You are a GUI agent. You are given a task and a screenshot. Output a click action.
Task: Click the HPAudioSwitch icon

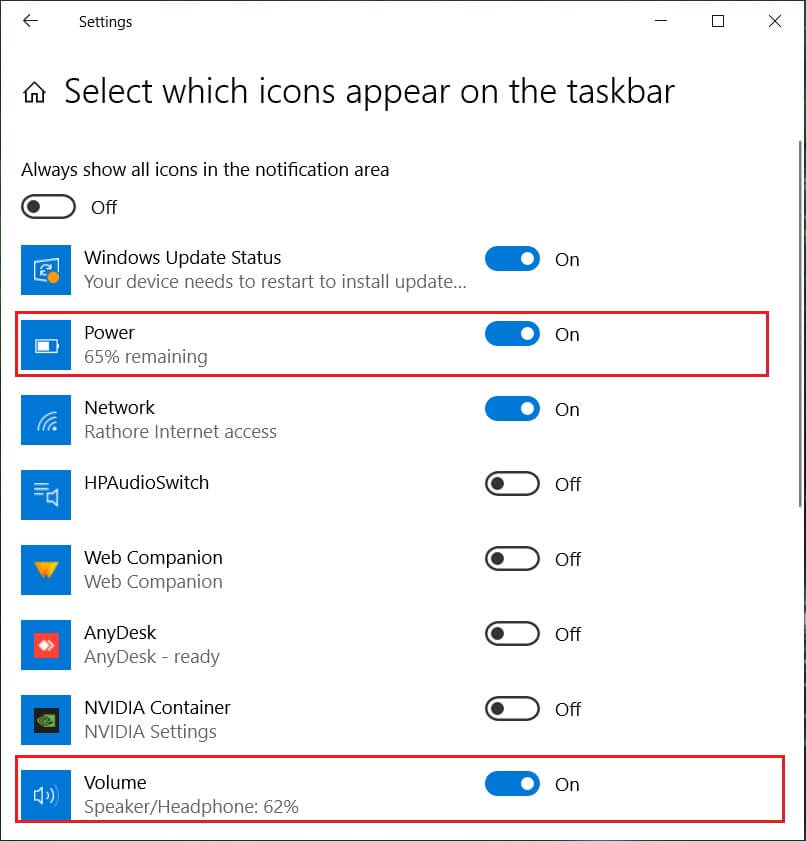(x=46, y=495)
